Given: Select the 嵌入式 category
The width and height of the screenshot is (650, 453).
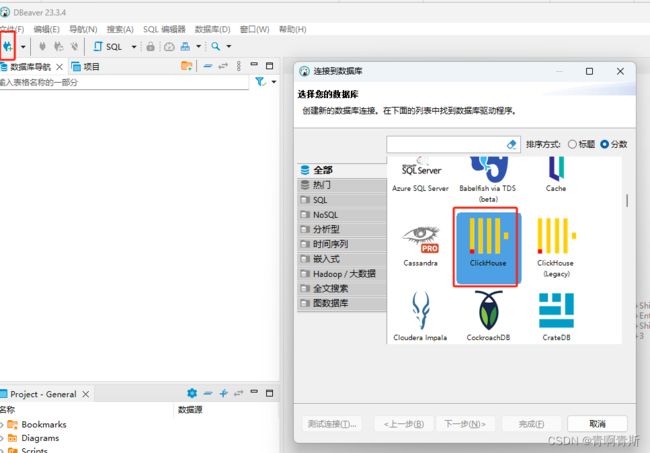Looking at the screenshot, I should [x=342, y=259].
